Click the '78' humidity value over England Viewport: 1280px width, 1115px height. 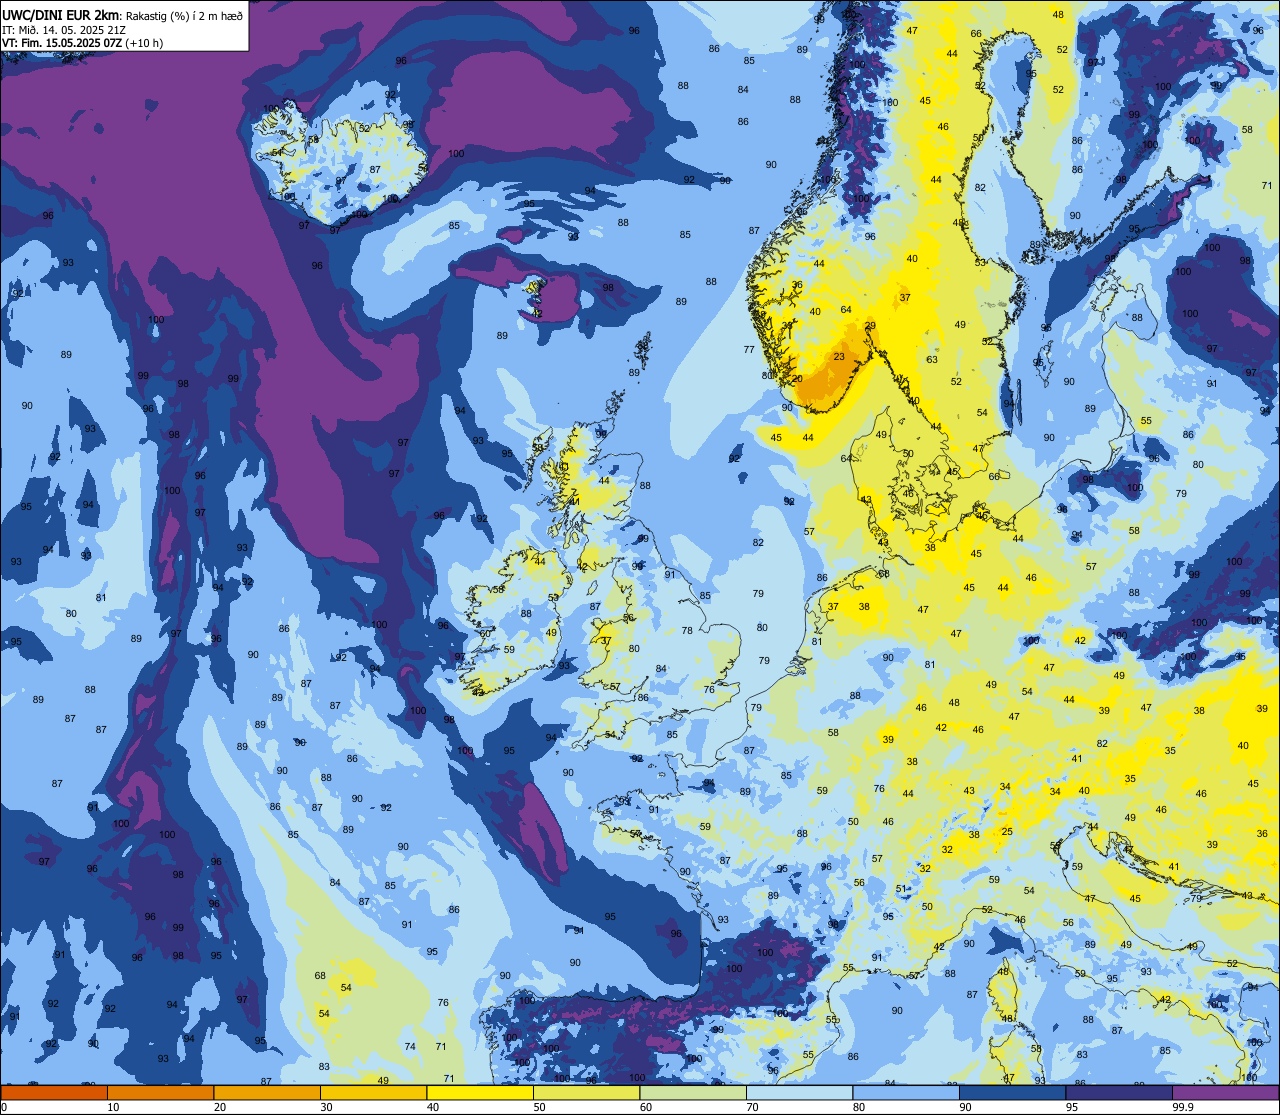(687, 630)
